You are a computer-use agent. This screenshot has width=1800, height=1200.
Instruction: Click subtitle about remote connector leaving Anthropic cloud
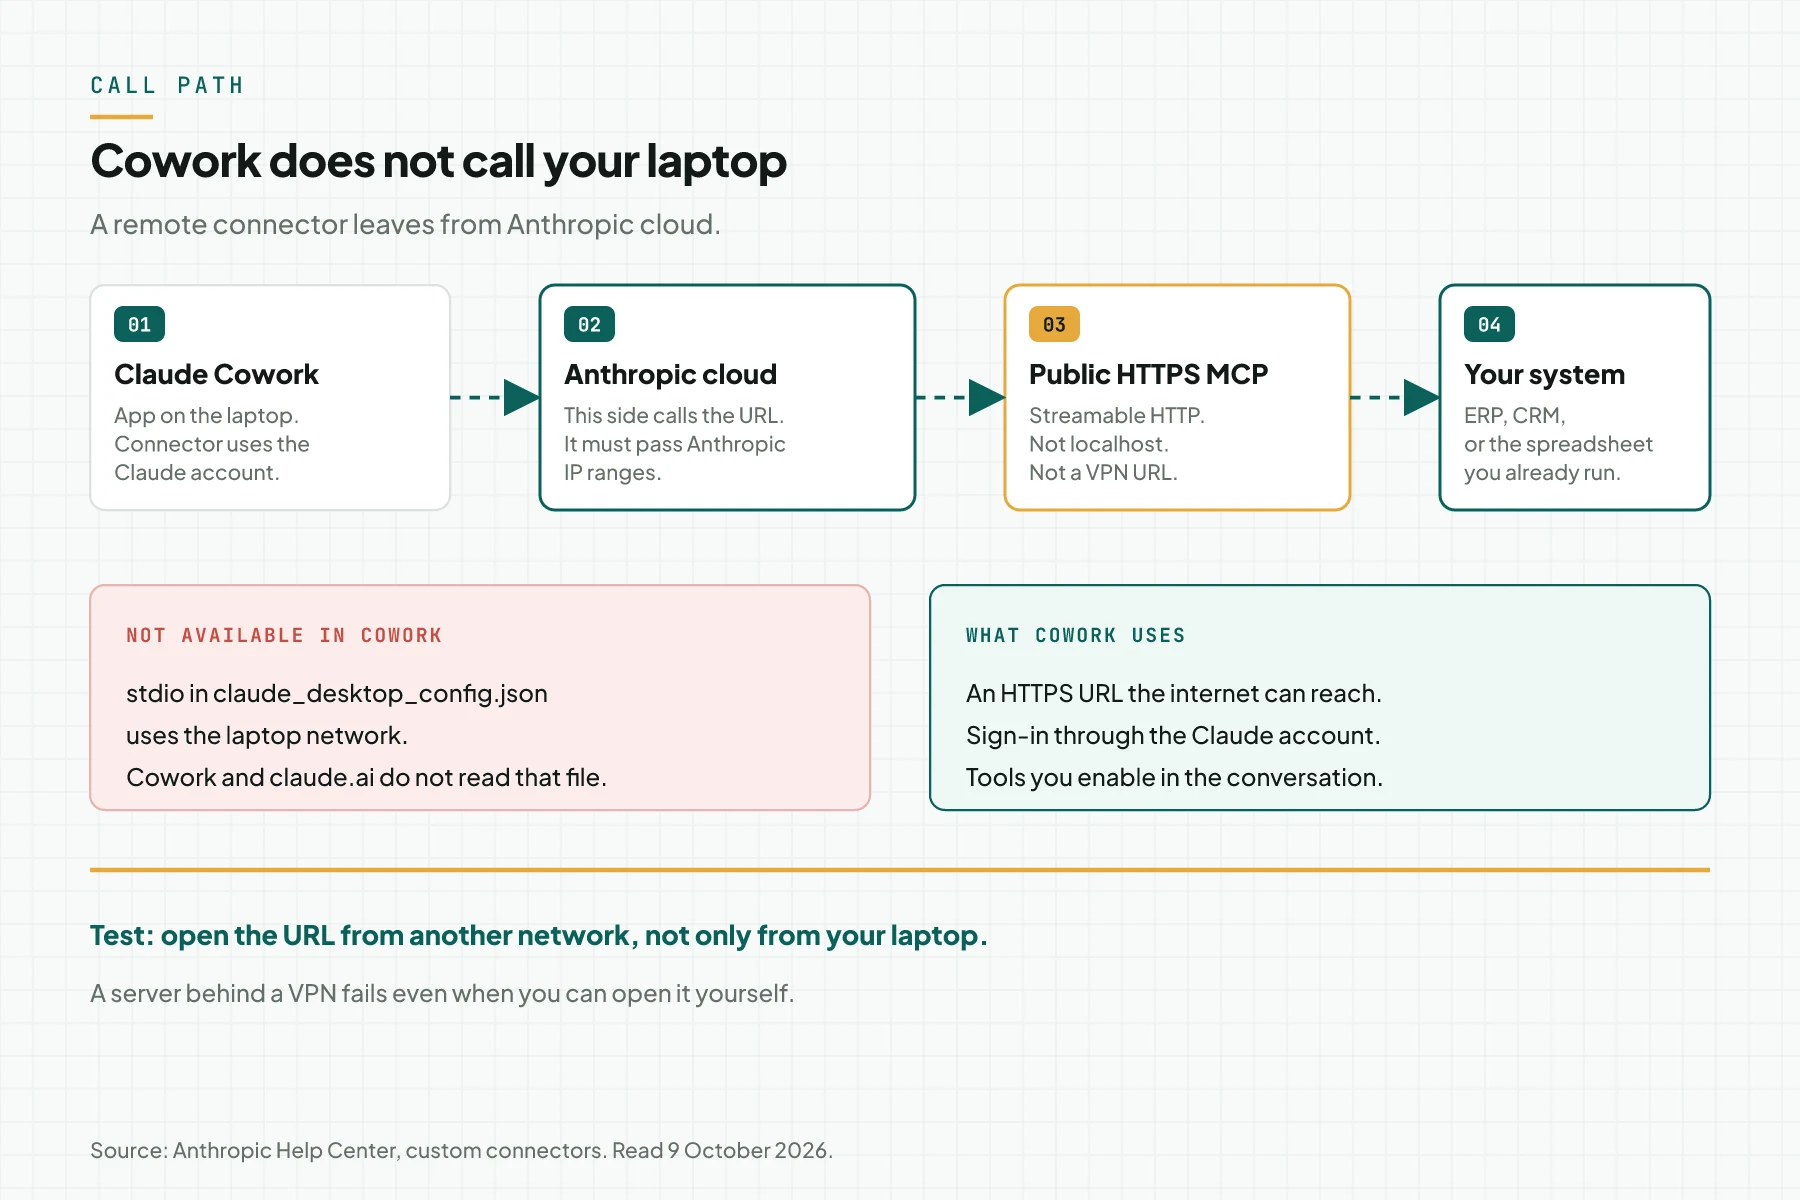point(405,224)
